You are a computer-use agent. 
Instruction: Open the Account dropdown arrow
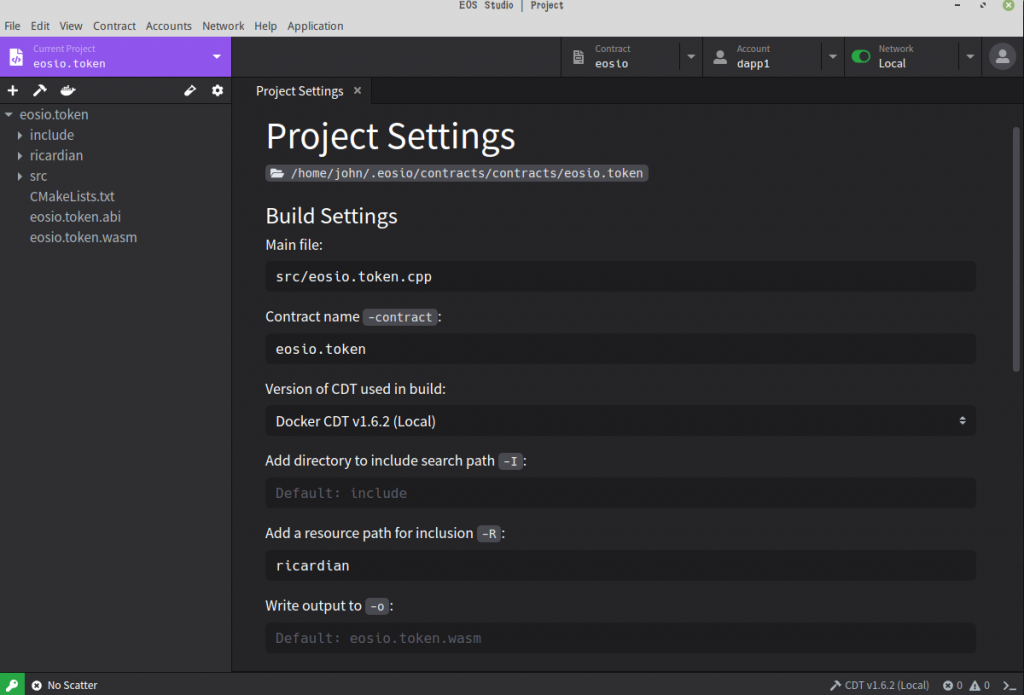(833, 57)
